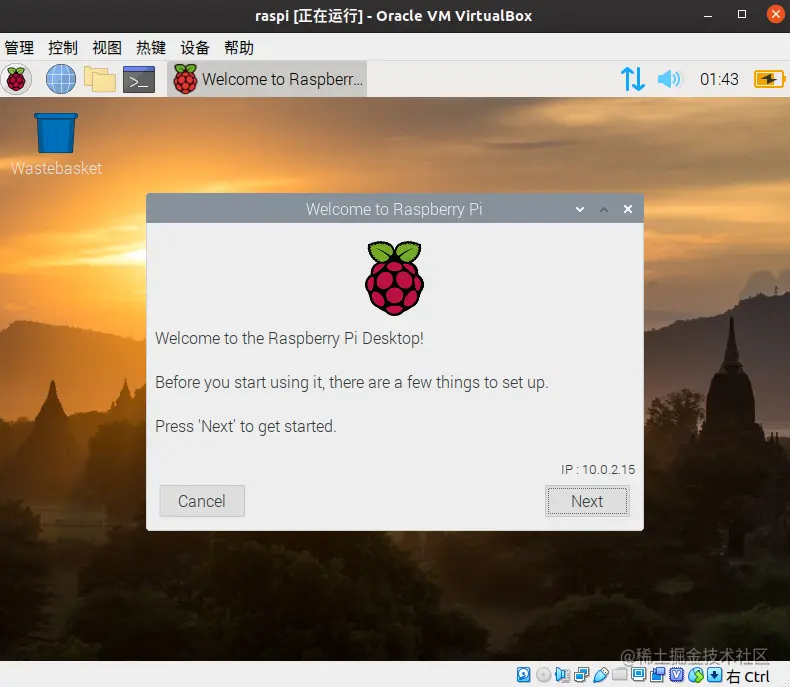The width and height of the screenshot is (790, 687).
Task: Click the CPU virtualization V chip icon
Action: coord(677,674)
